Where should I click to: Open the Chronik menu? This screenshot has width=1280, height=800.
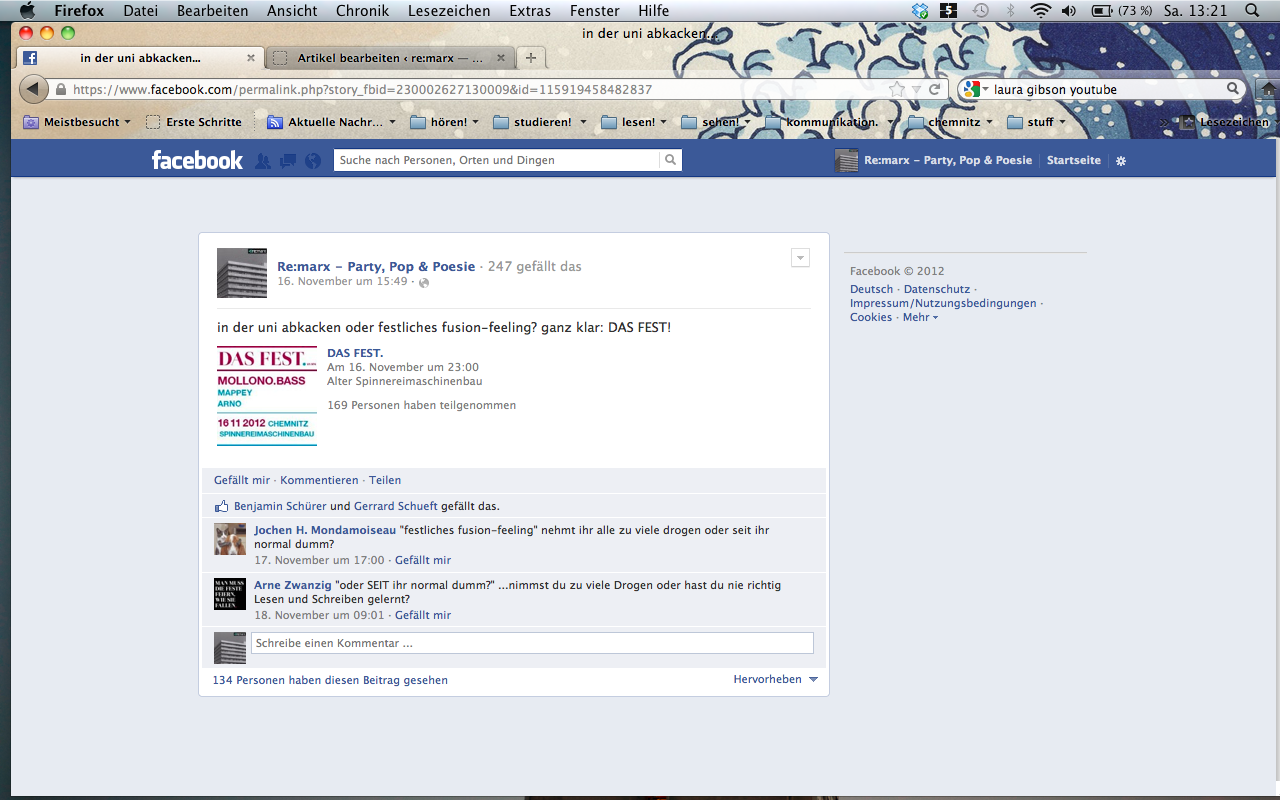point(362,10)
